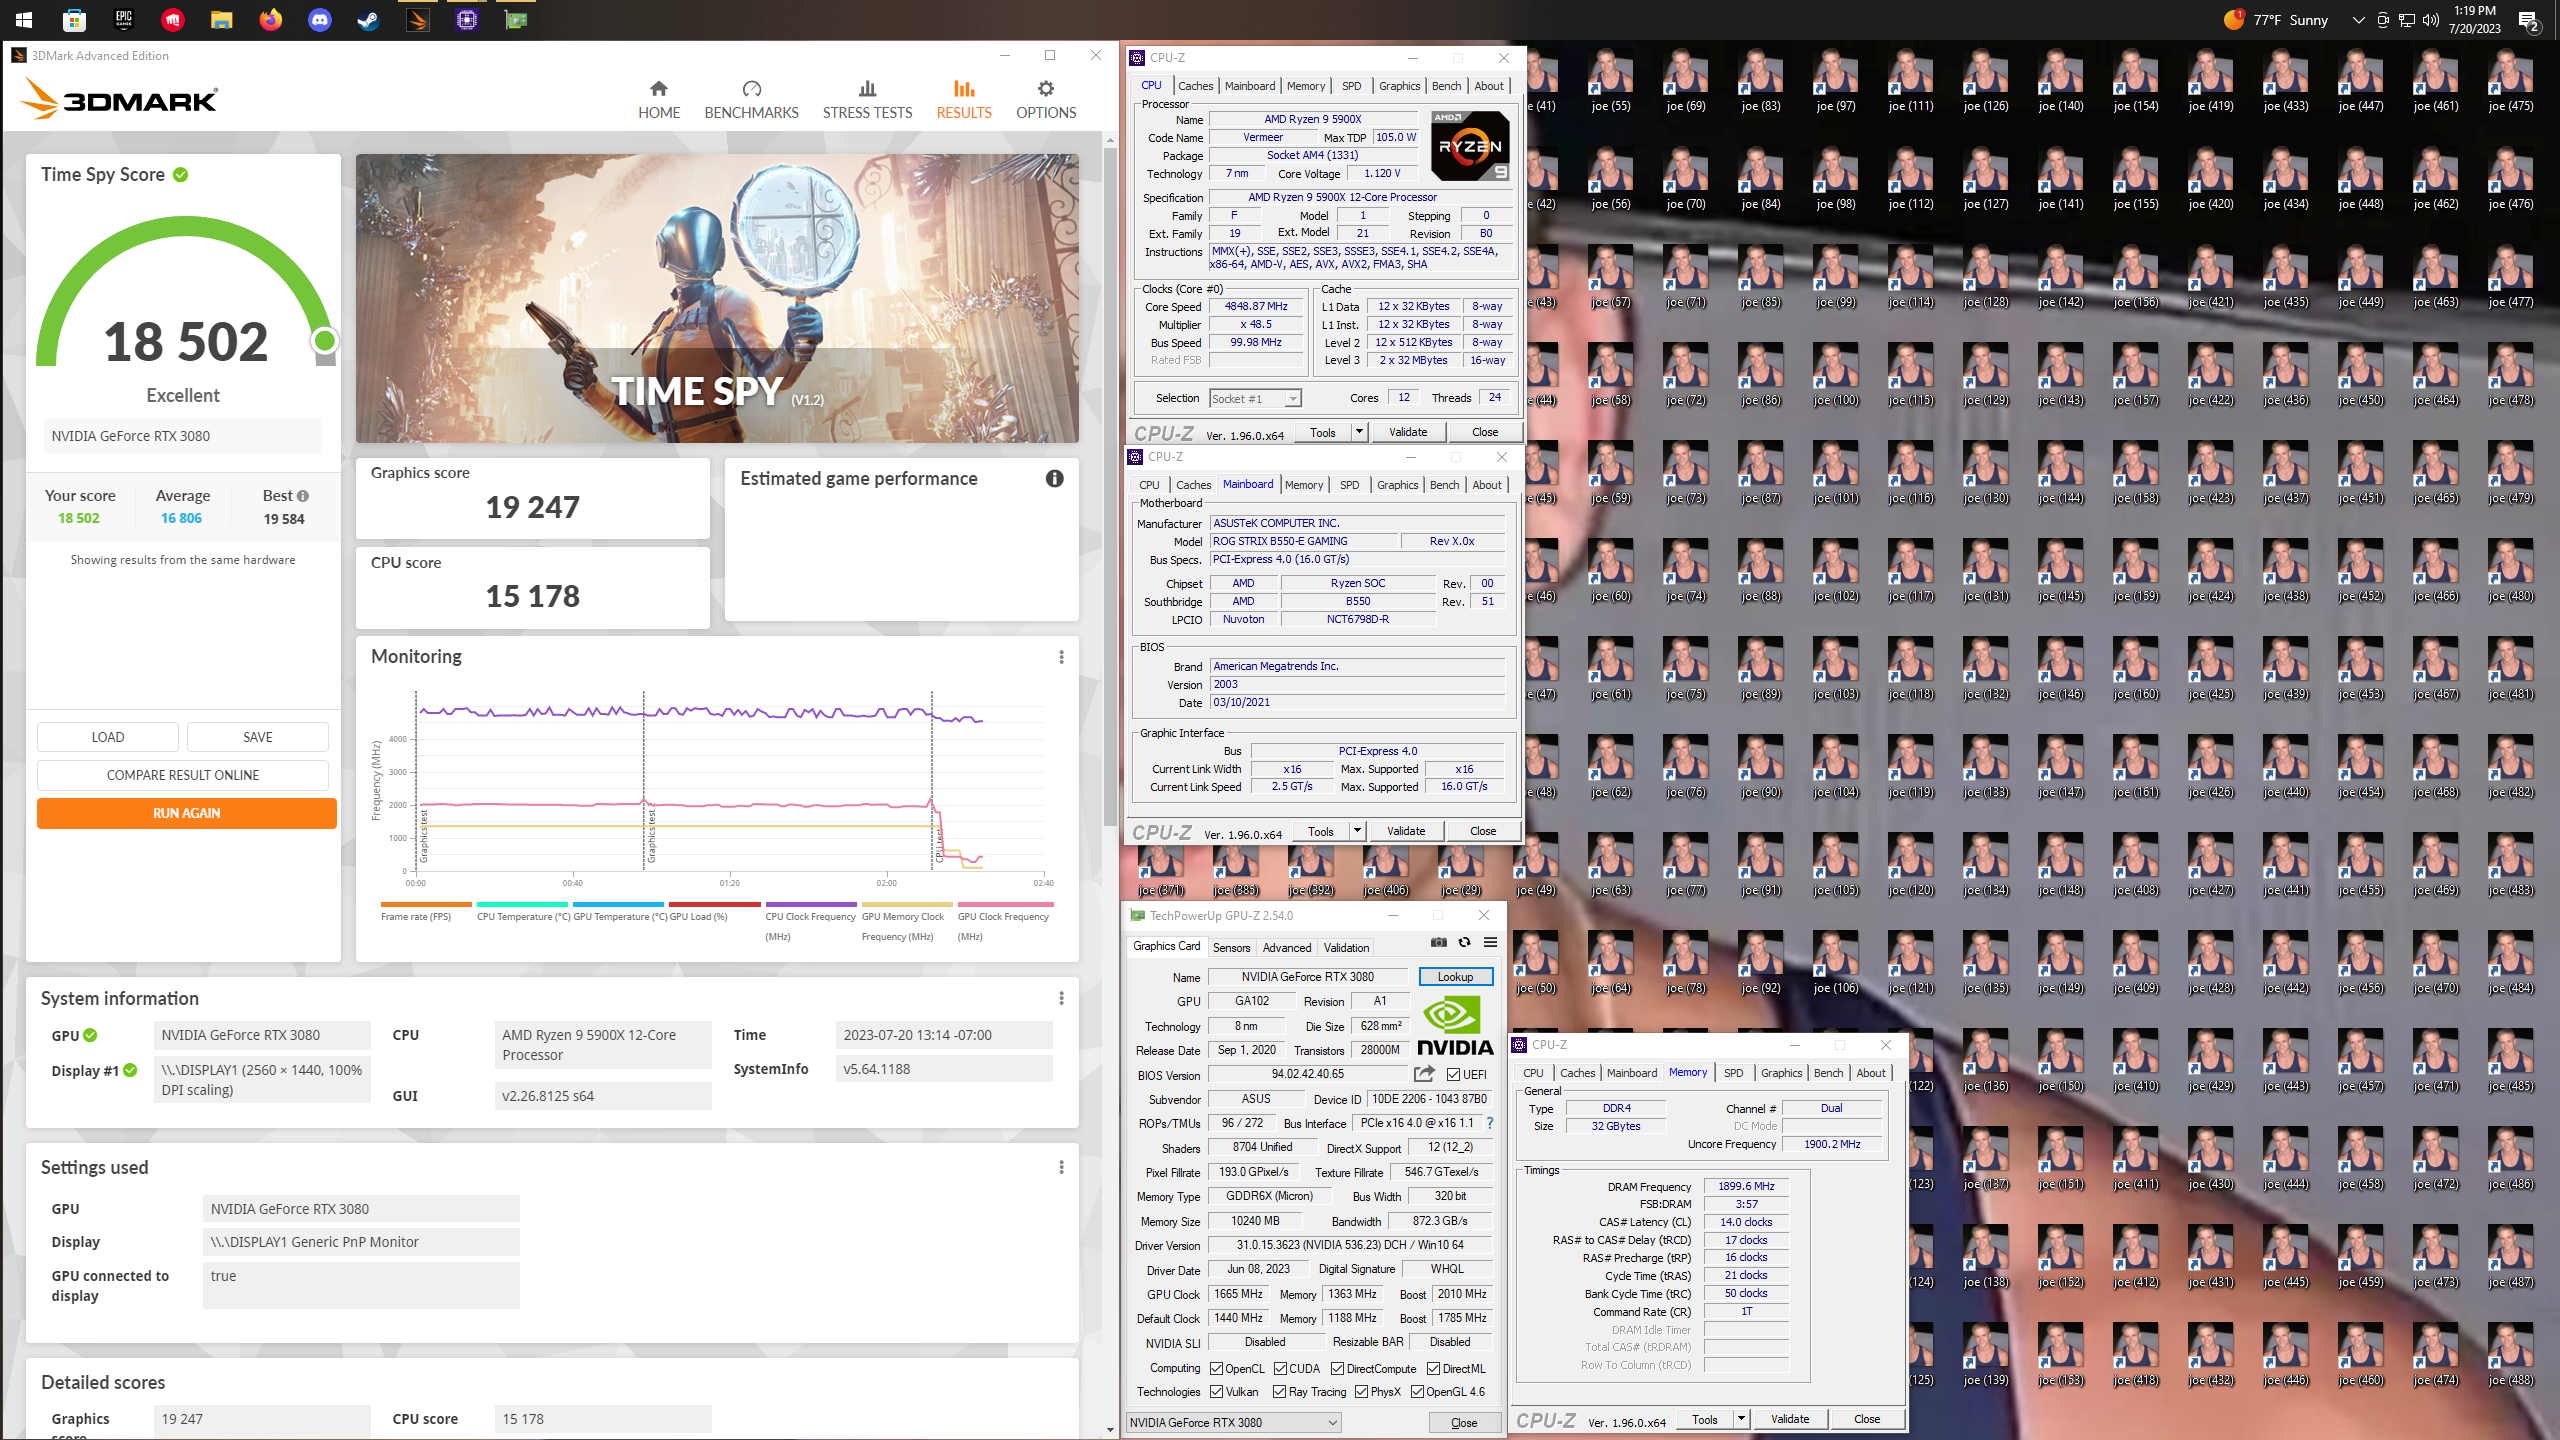2560x1440 pixels.
Task: Open 3DMark OPTIONS gear
Action: point(1046,100)
